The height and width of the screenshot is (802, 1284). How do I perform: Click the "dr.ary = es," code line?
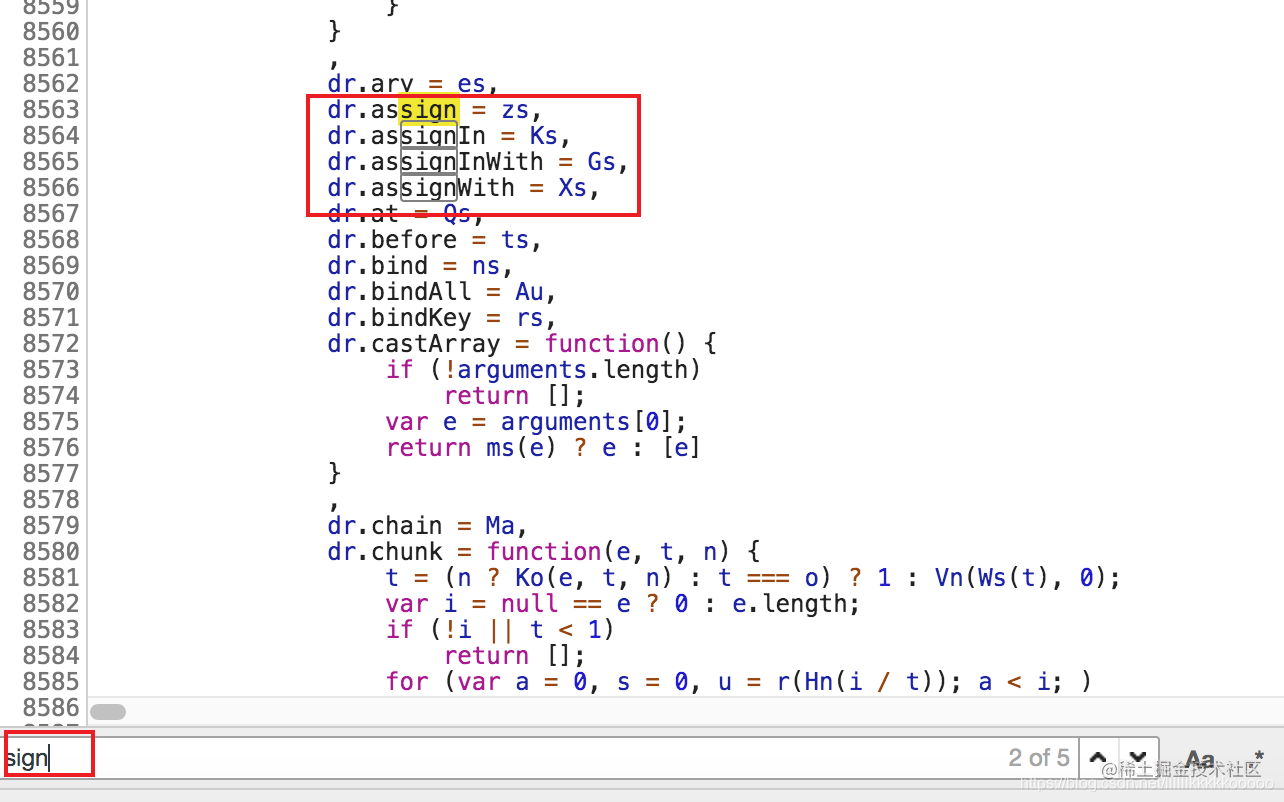(413, 84)
